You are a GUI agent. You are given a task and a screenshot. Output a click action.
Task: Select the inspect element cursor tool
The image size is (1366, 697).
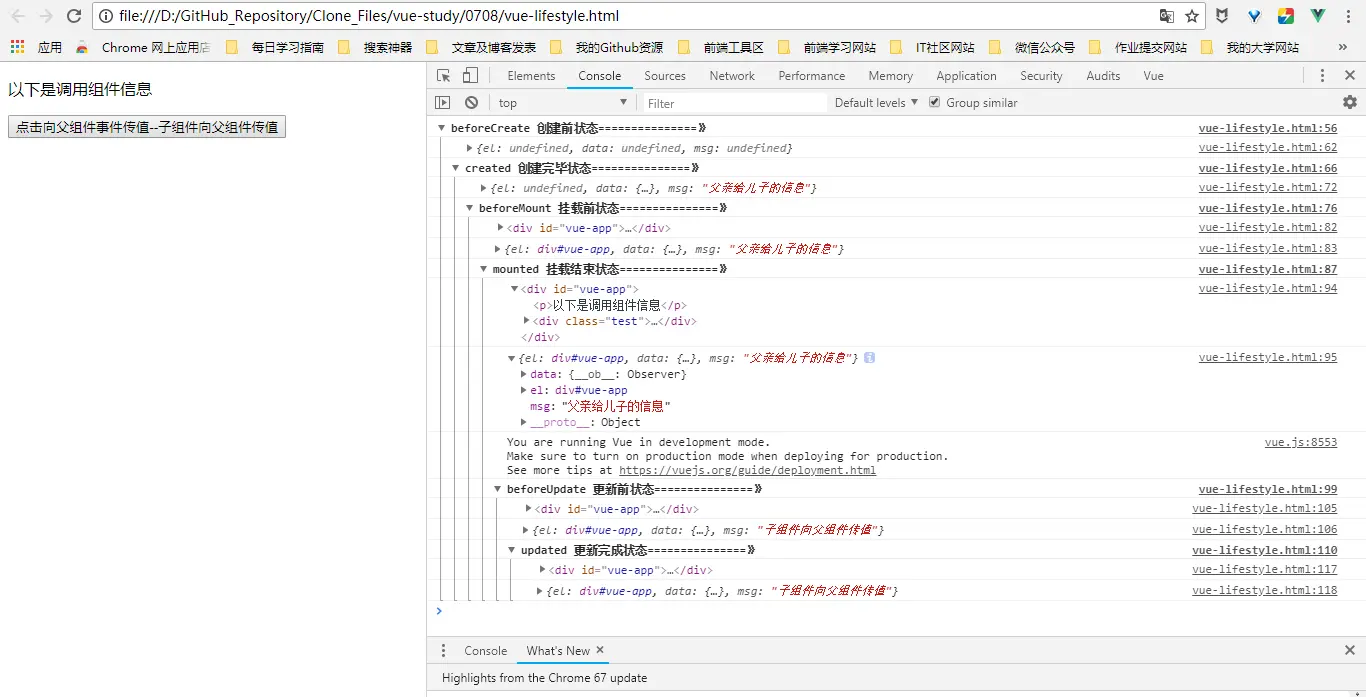442,75
